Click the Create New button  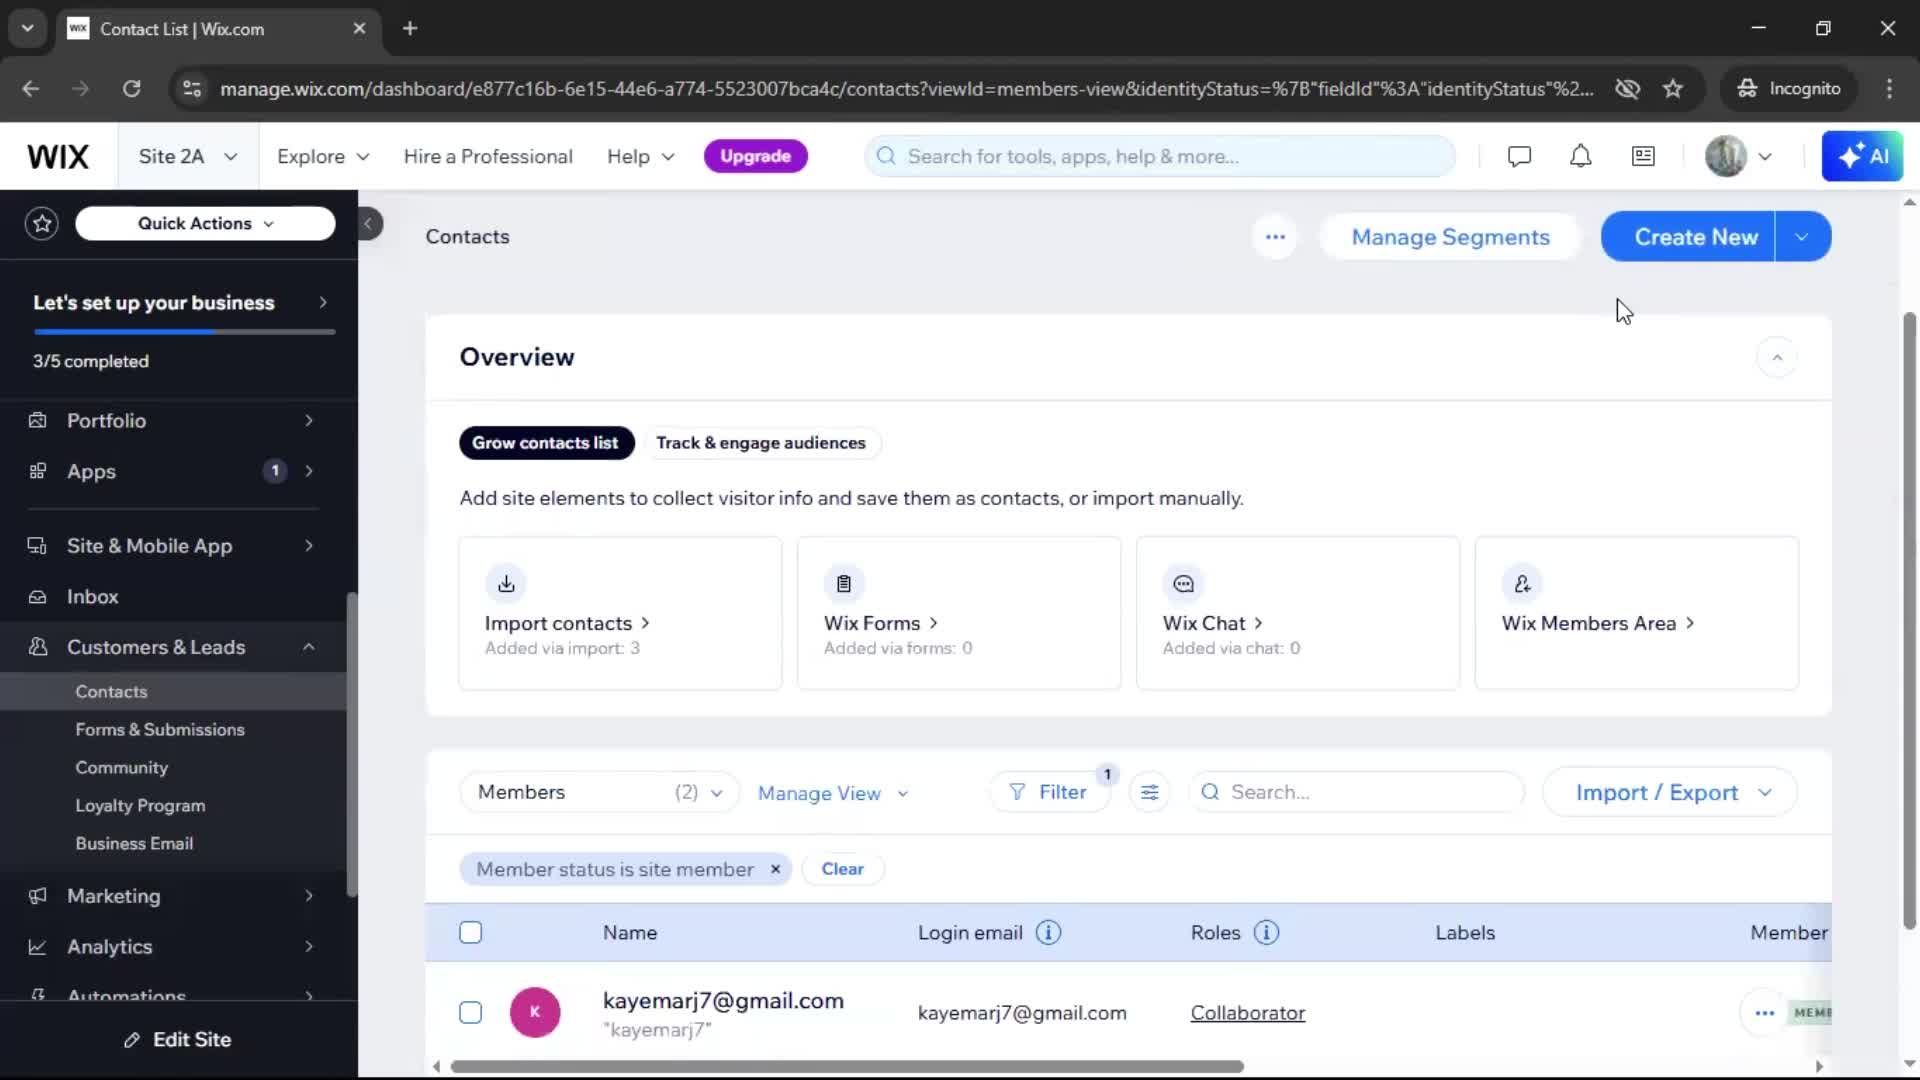click(x=1688, y=237)
